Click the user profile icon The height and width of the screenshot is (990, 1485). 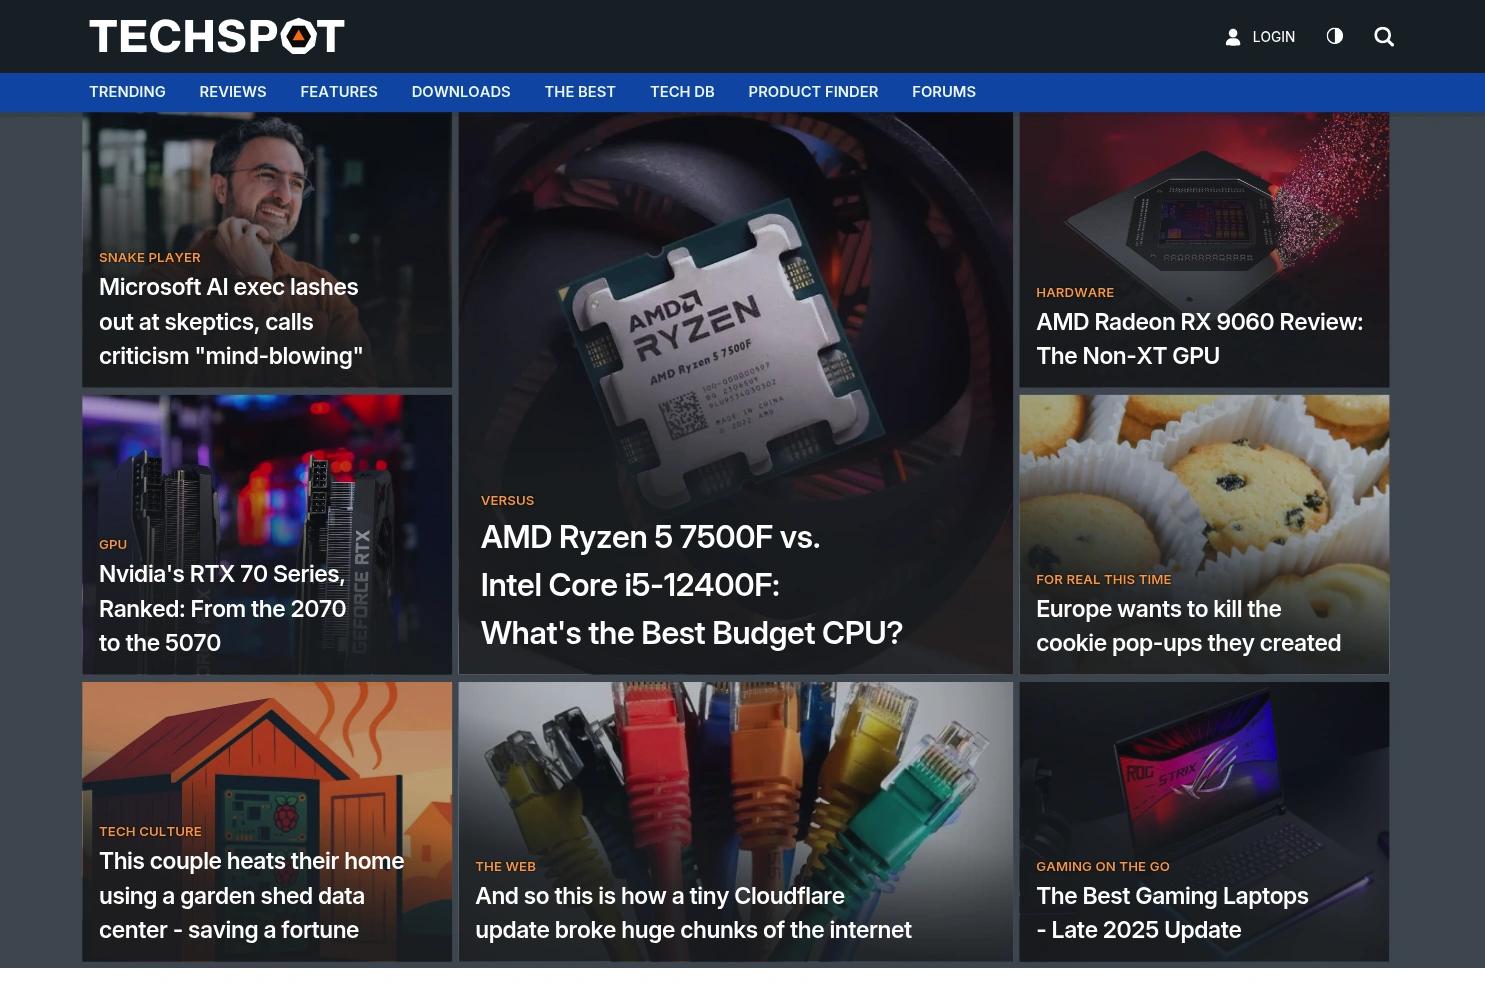tap(1233, 37)
